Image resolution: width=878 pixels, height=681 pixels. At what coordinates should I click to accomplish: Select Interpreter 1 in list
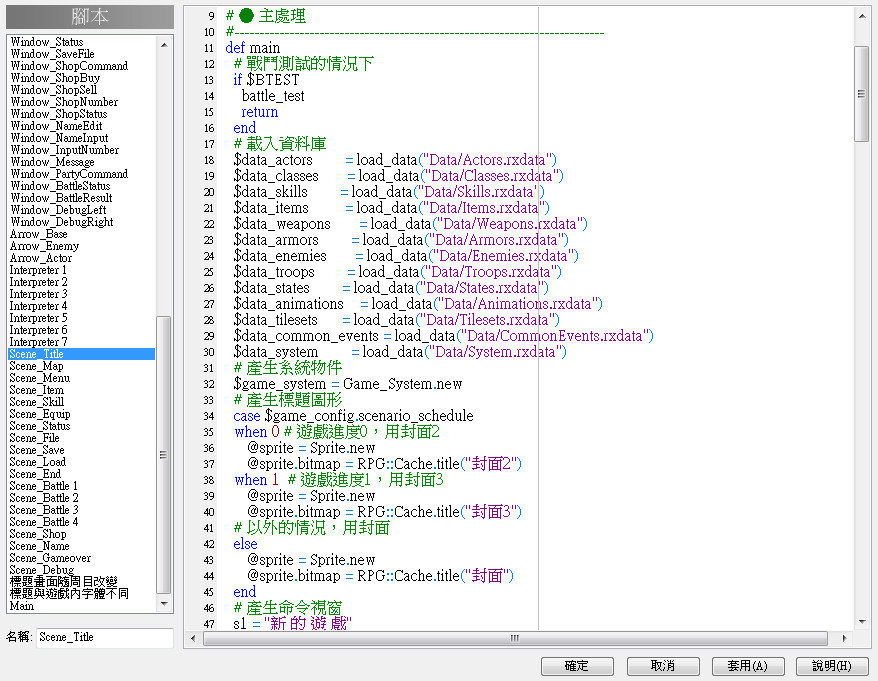pyautogui.click(x=39, y=270)
